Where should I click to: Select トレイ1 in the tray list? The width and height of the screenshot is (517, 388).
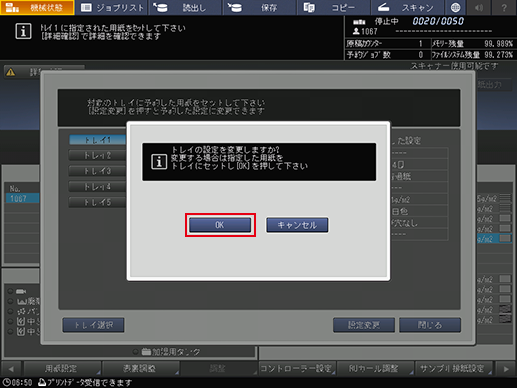coord(97,140)
